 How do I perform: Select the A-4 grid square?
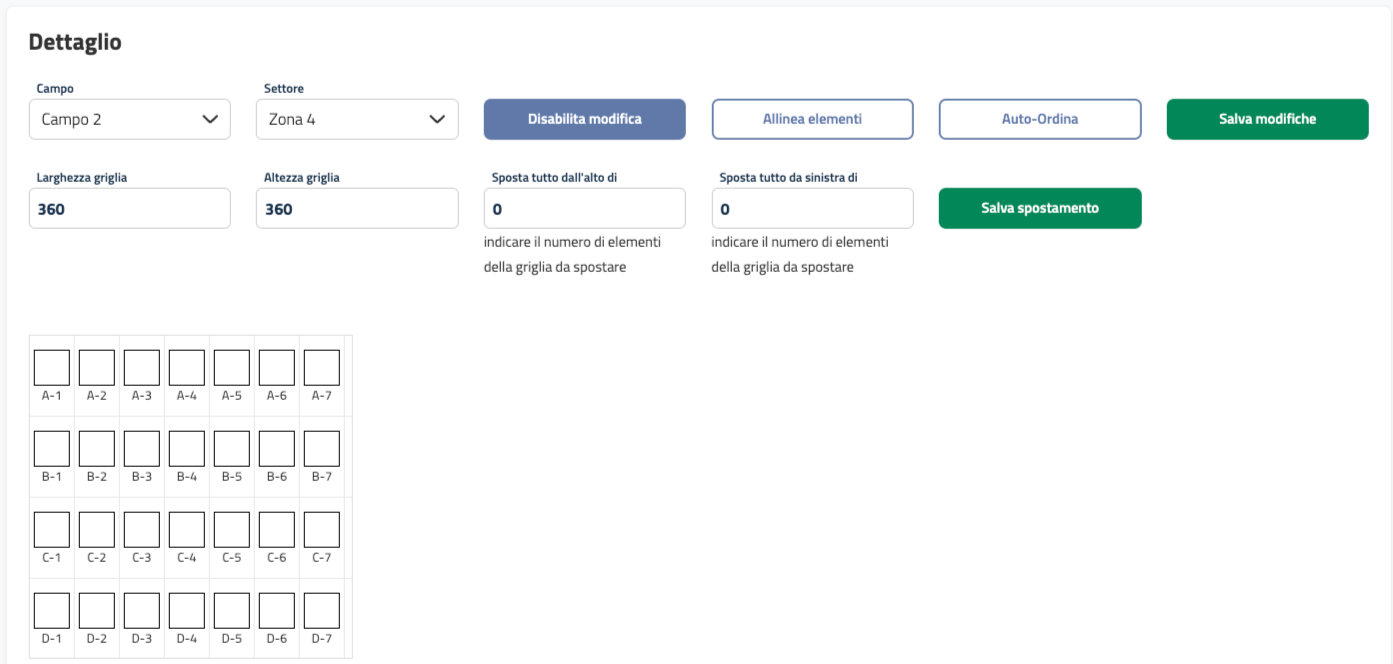pos(186,368)
